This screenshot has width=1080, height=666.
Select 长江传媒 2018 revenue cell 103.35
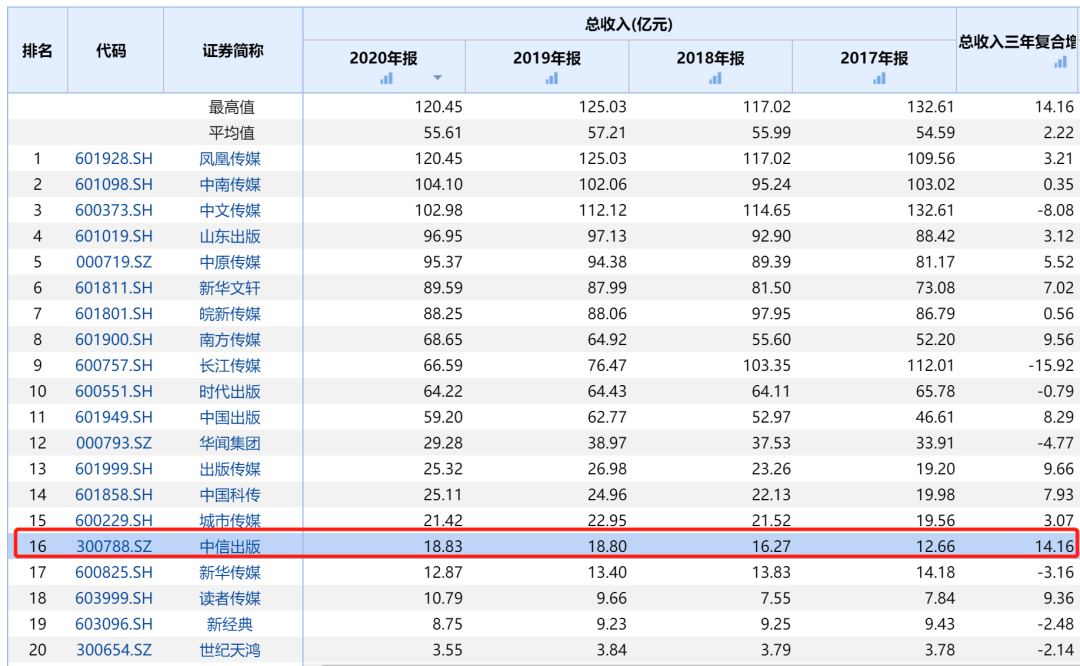click(767, 365)
